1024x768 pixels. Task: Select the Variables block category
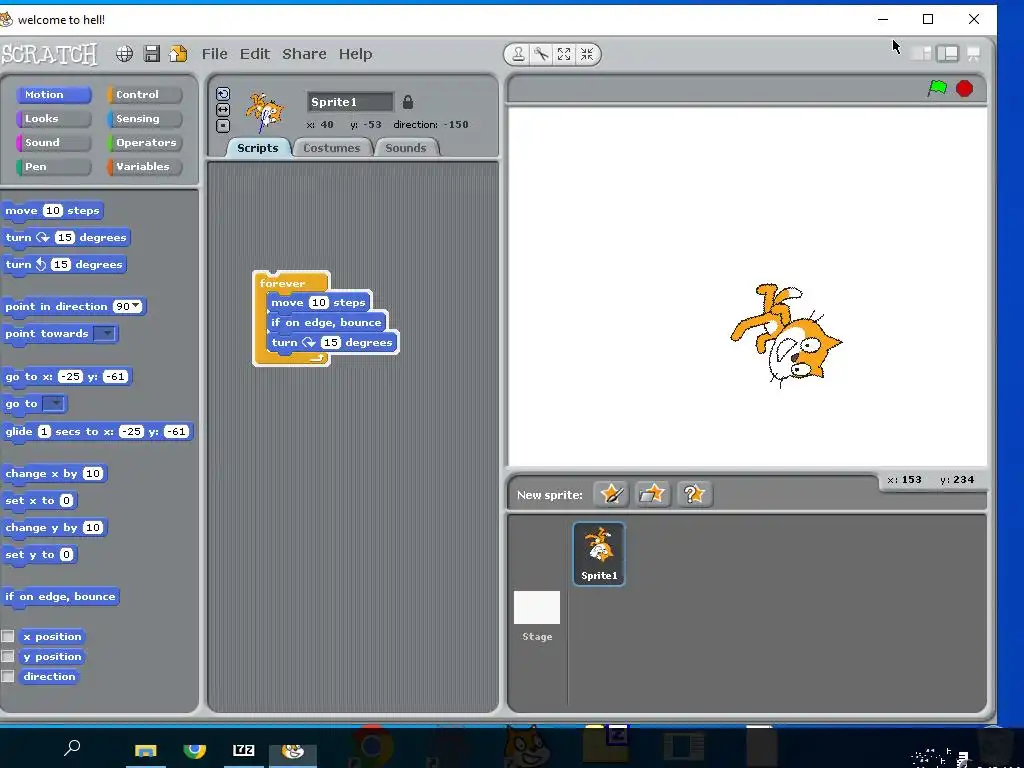[145, 167]
